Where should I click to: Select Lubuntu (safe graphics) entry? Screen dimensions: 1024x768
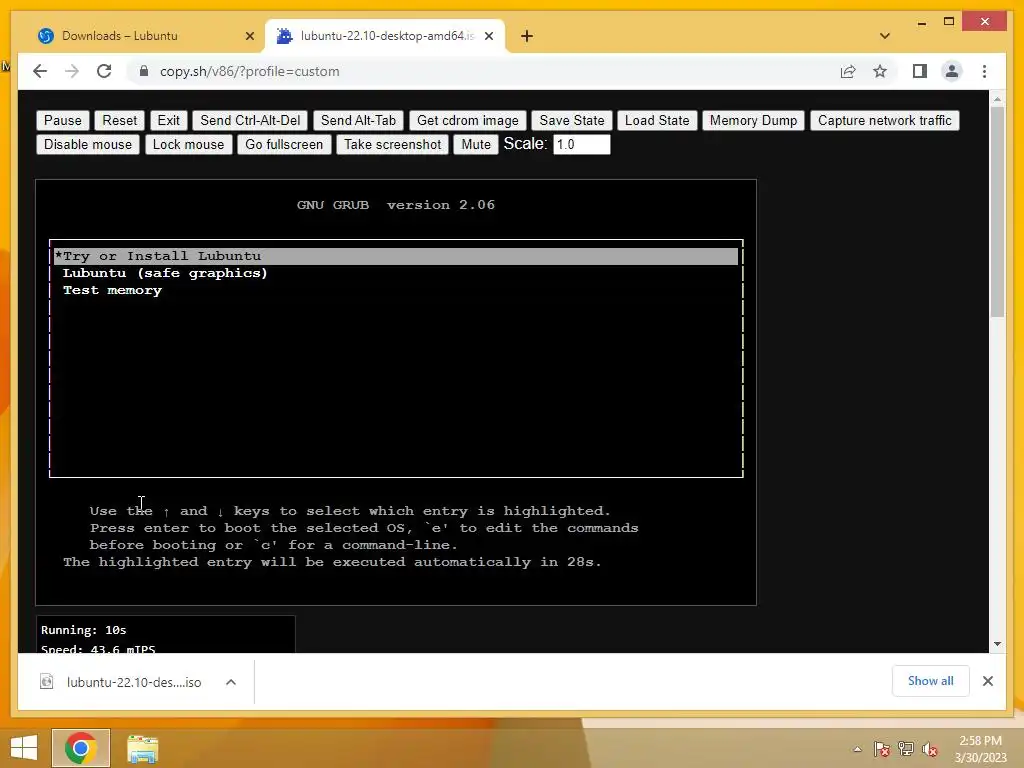[x=165, y=273]
